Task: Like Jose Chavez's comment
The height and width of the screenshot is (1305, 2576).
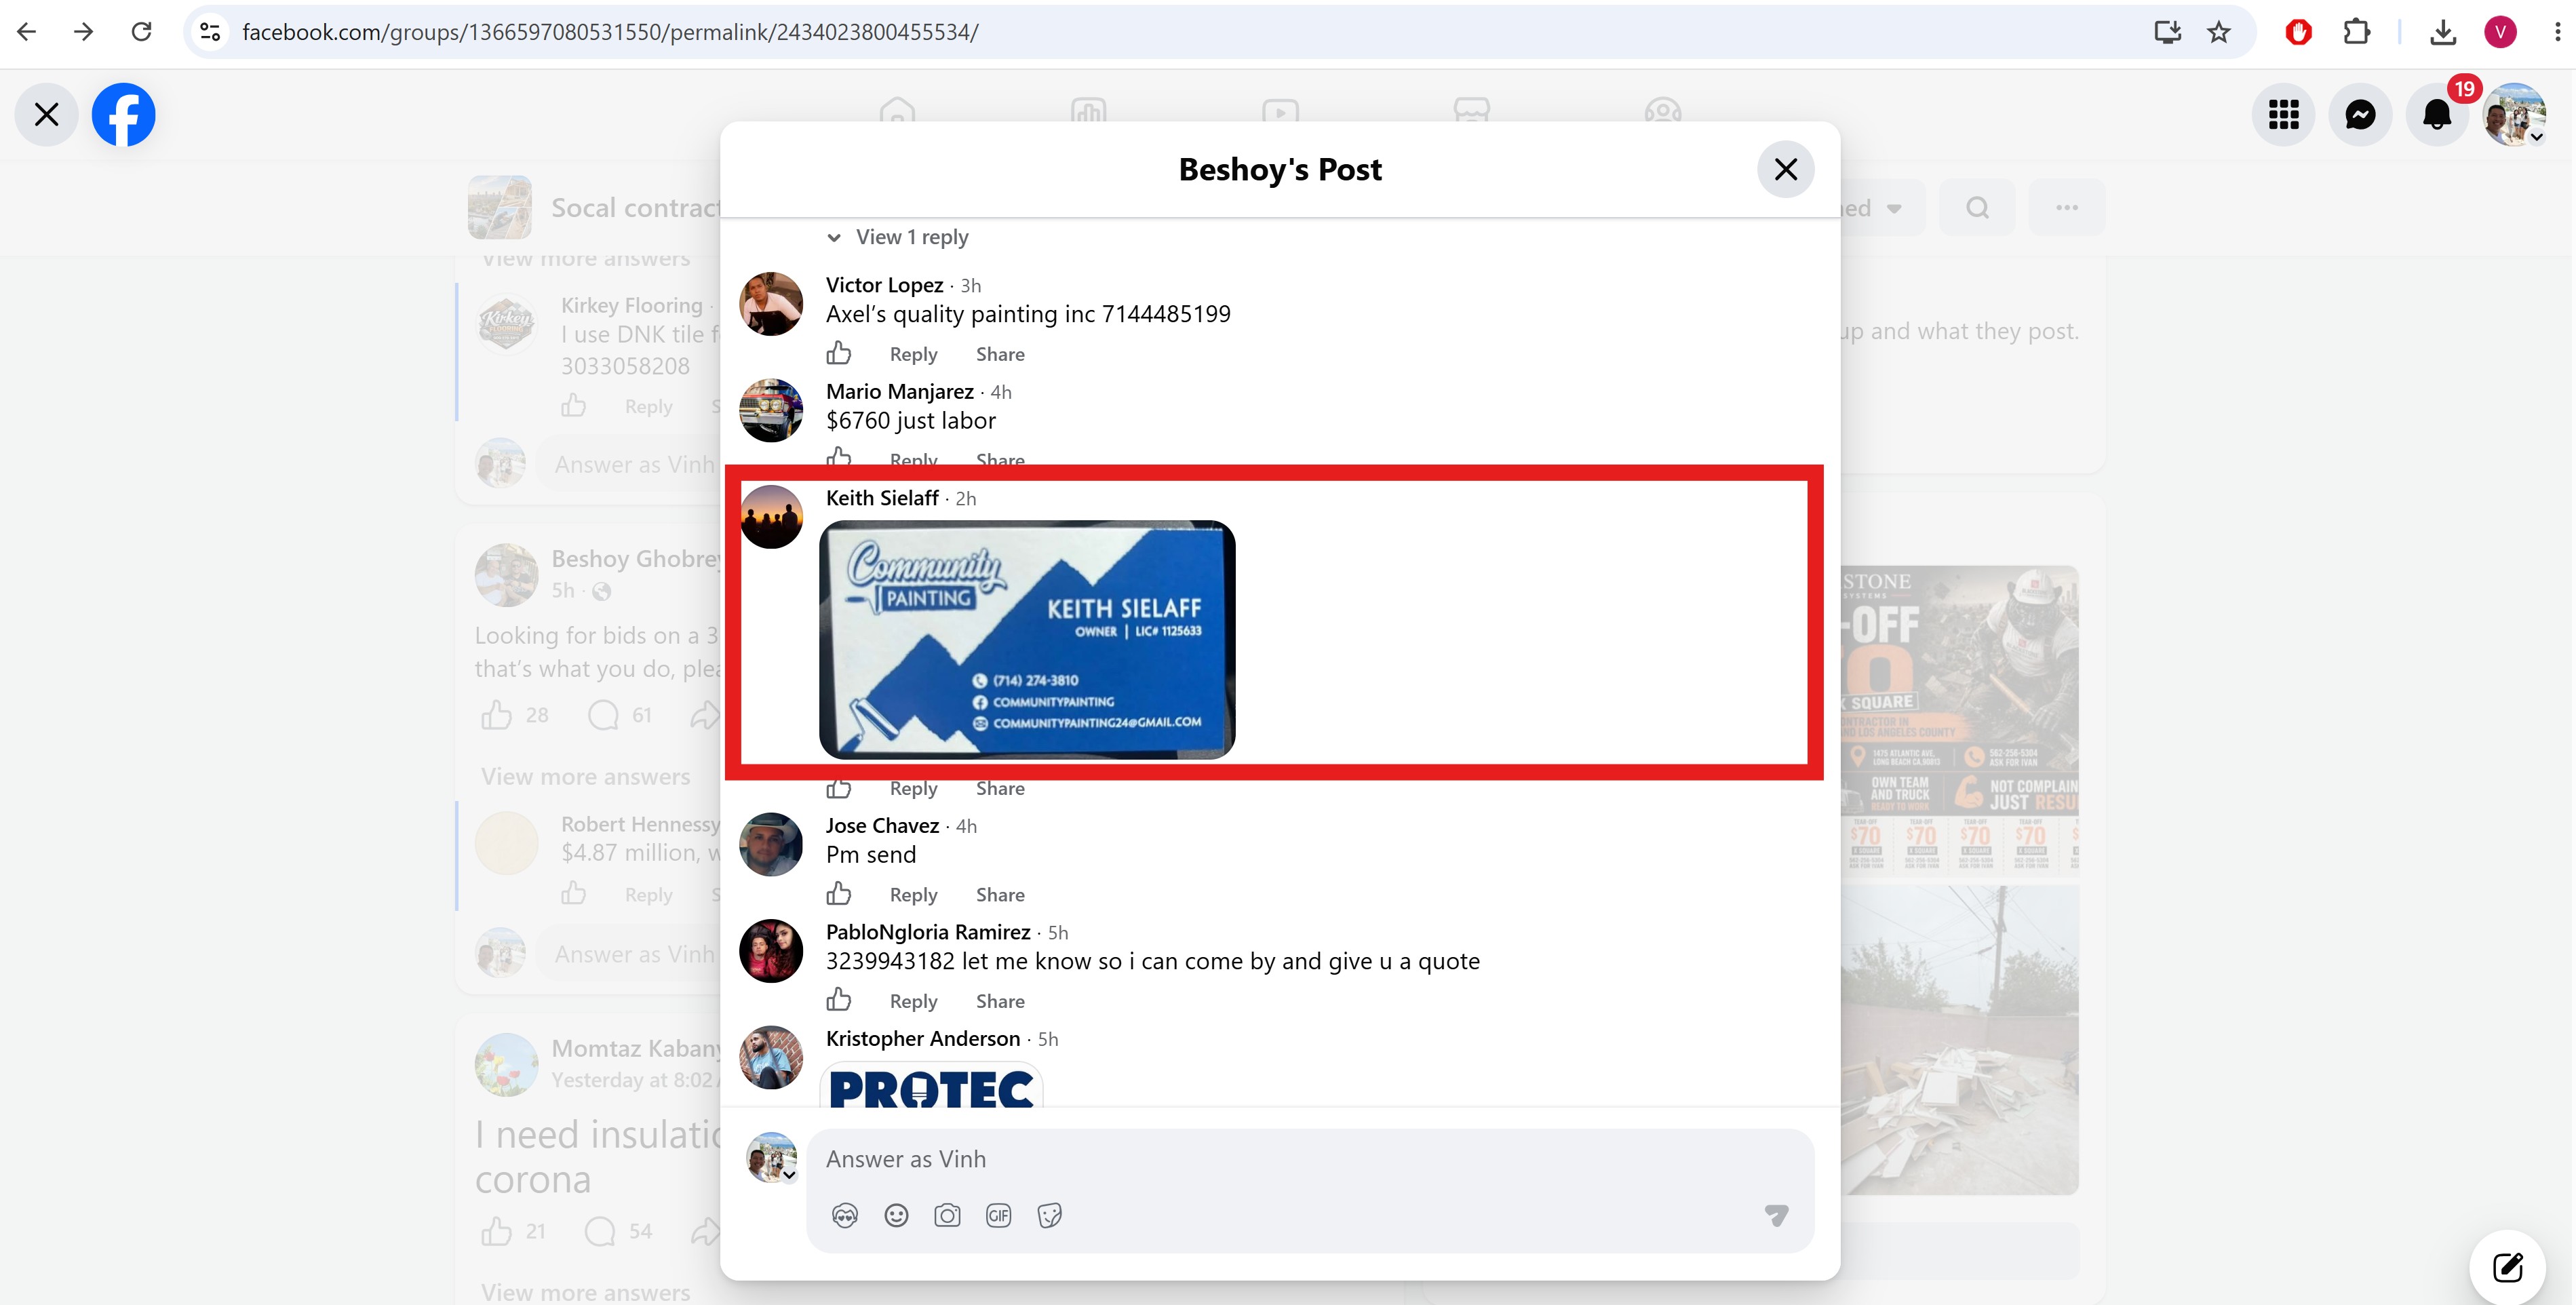Action: (839, 893)
